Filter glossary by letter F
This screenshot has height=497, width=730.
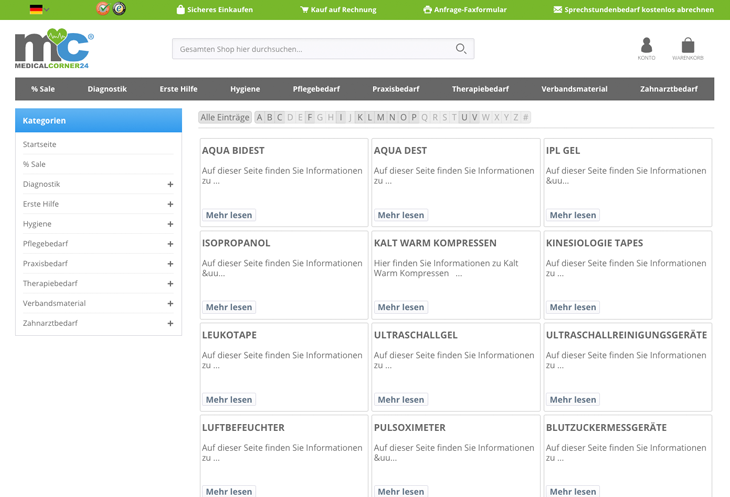(310, 117)
